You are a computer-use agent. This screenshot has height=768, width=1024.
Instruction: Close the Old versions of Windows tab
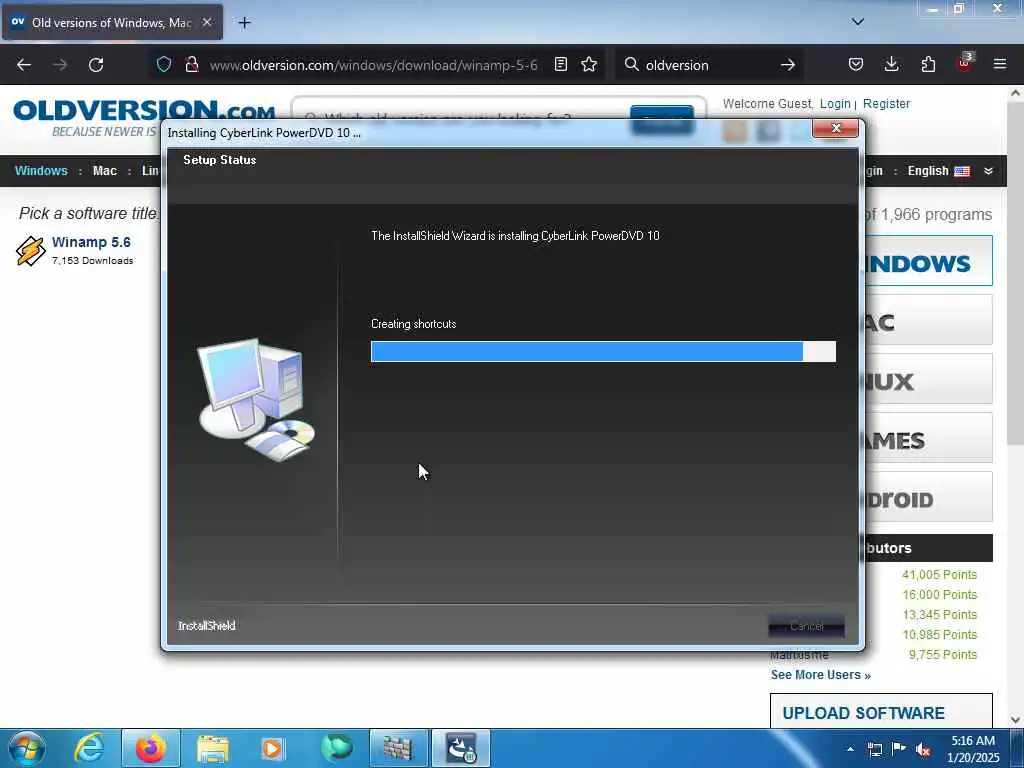click(207, 22)
